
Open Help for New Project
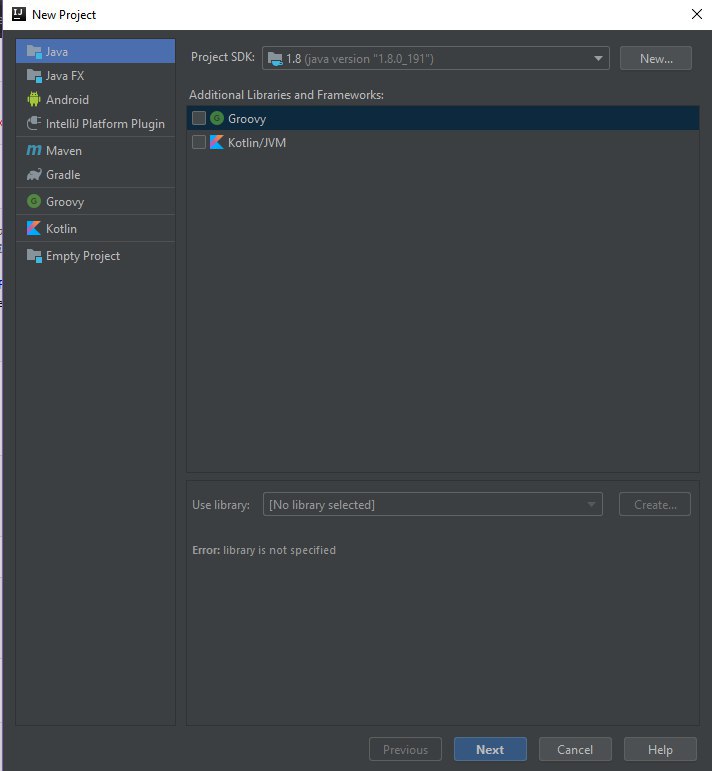tap(660, 749)
